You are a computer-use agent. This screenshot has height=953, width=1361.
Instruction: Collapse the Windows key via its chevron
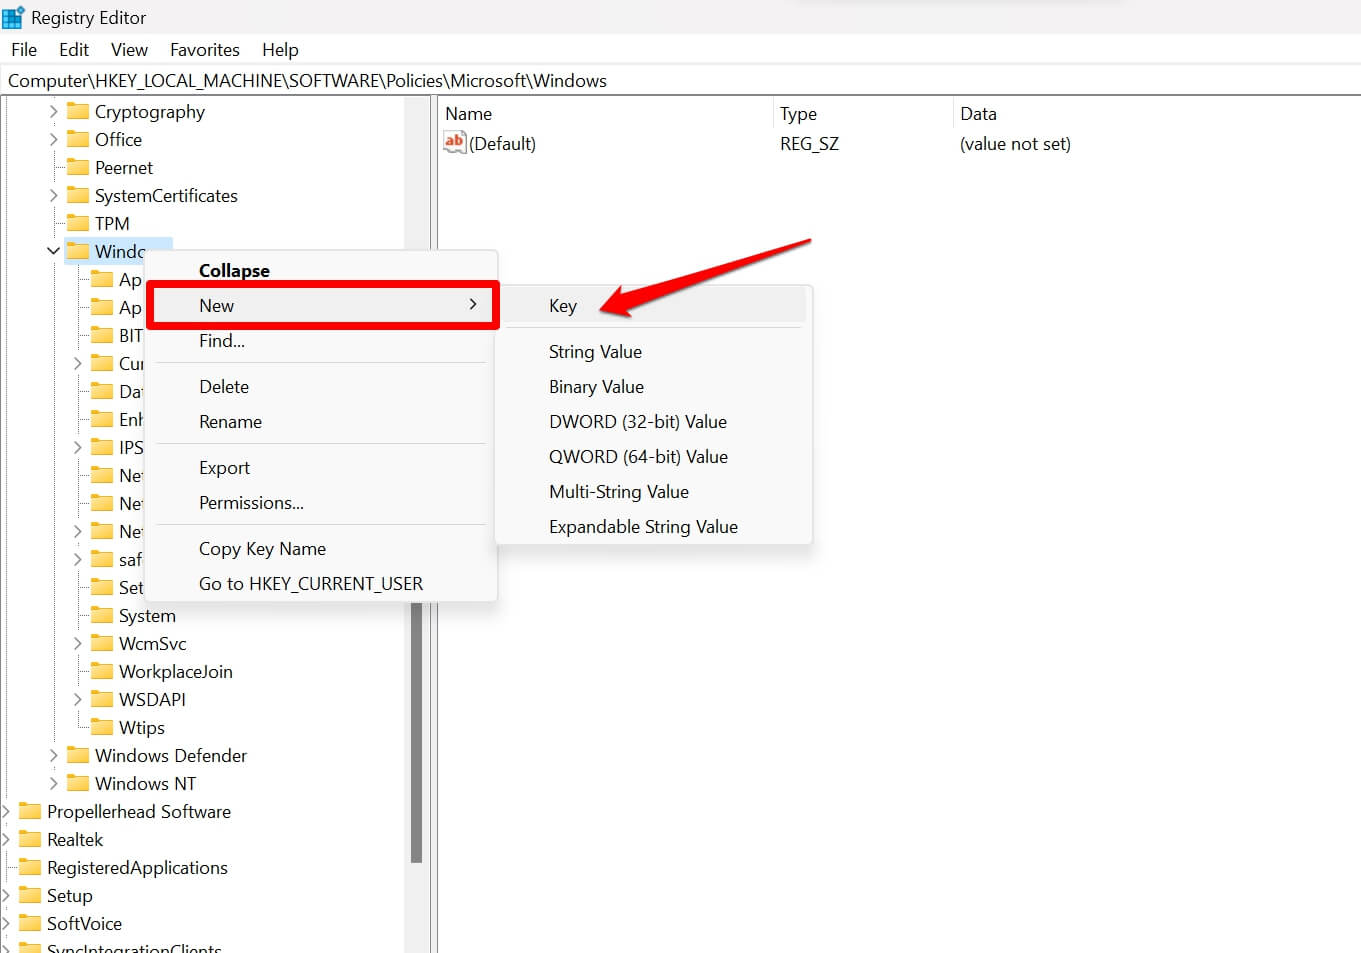53,251
